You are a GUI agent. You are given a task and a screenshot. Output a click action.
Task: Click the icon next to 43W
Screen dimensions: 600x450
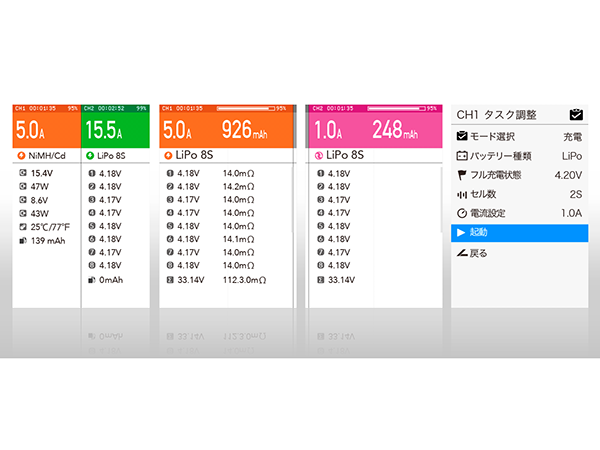23,213
